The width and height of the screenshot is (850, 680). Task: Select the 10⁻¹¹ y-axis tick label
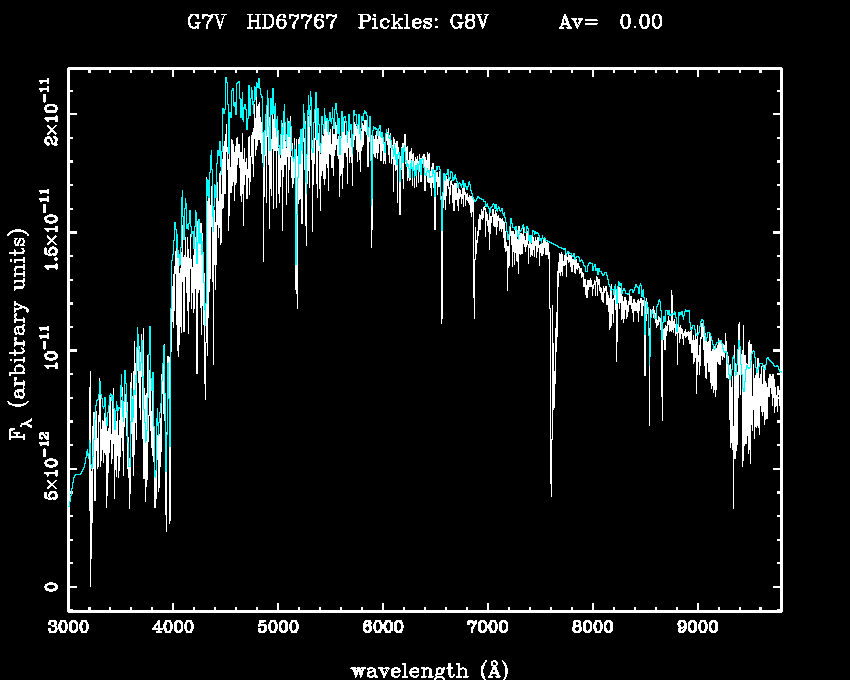[47, 350]
